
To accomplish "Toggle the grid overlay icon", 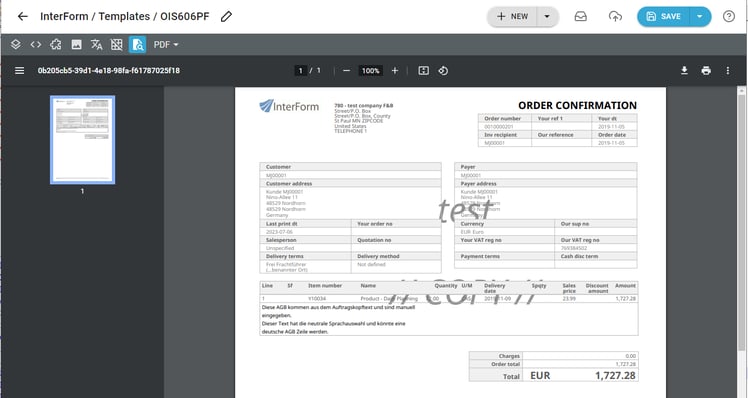I will [116, 44].
